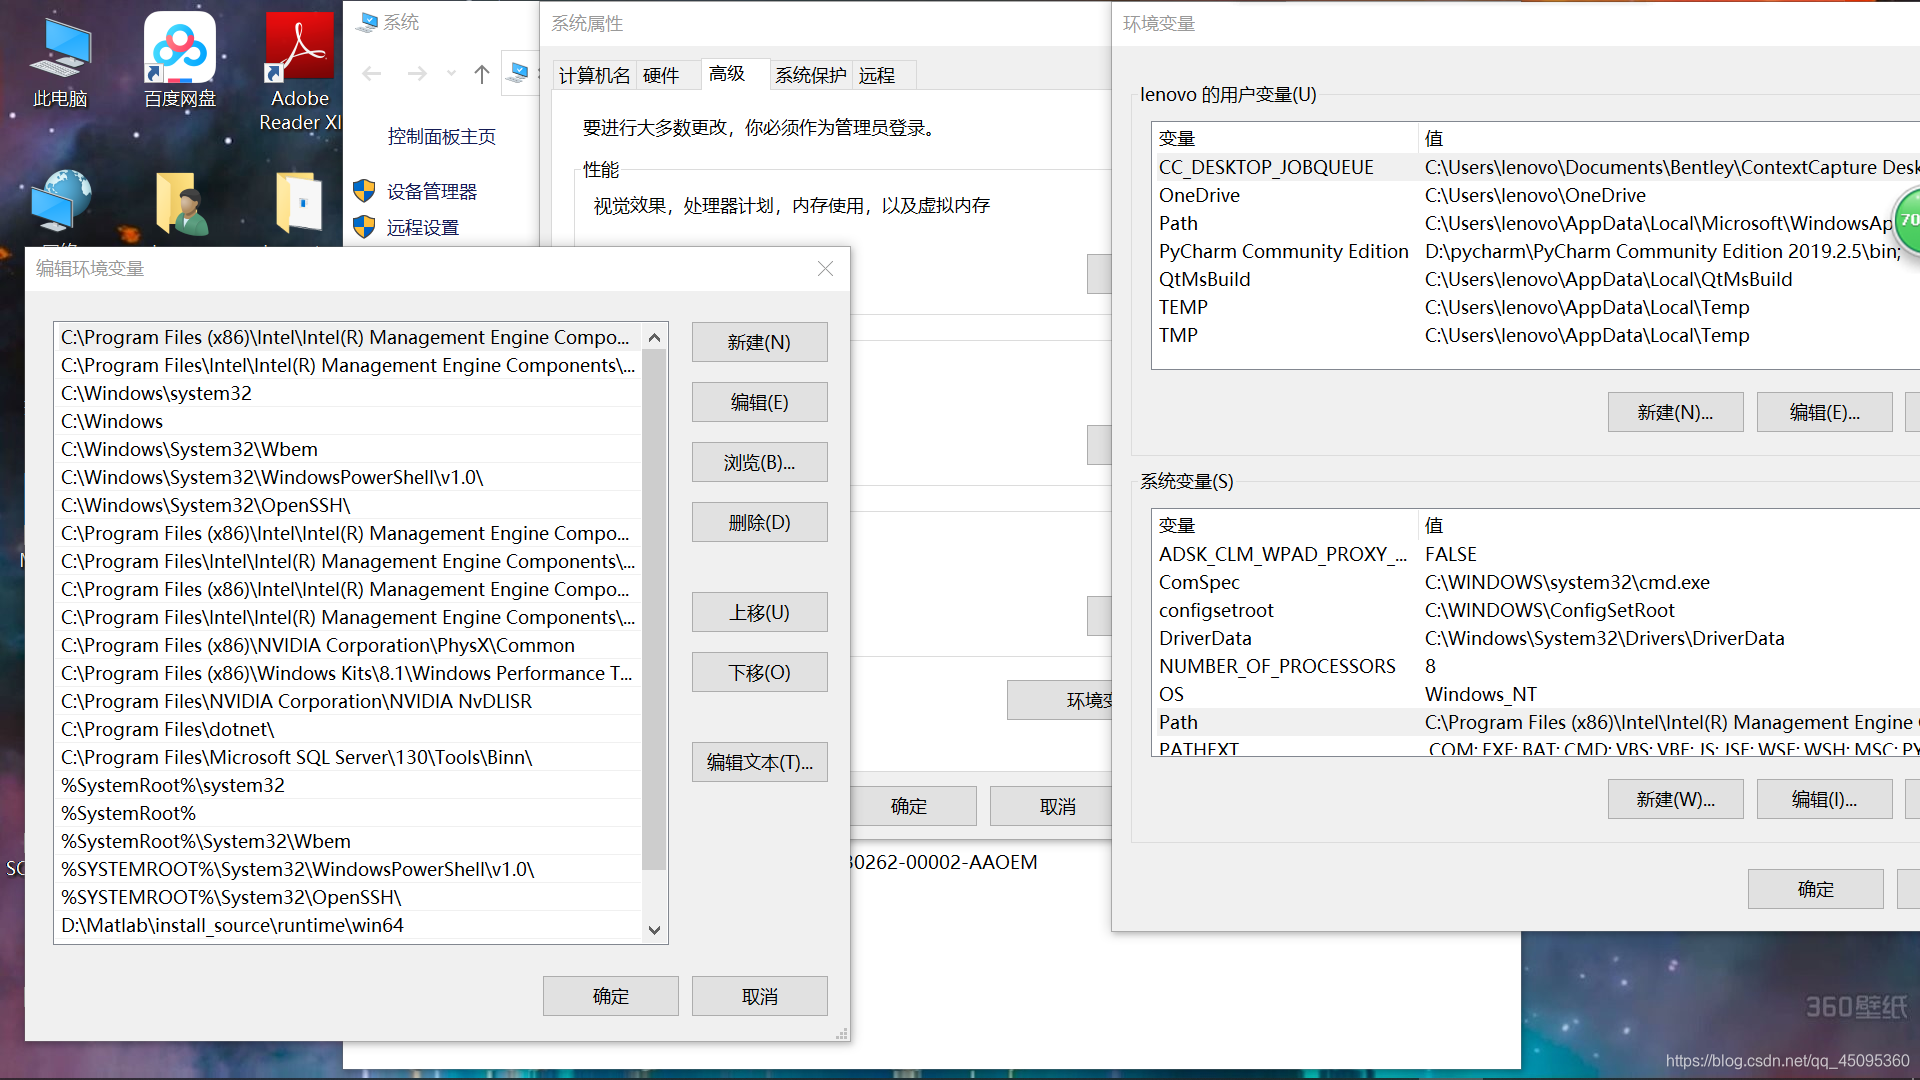Click 值 column header in user variables
Screen dimensions: 1920x1080
(x=1669, y=138)
